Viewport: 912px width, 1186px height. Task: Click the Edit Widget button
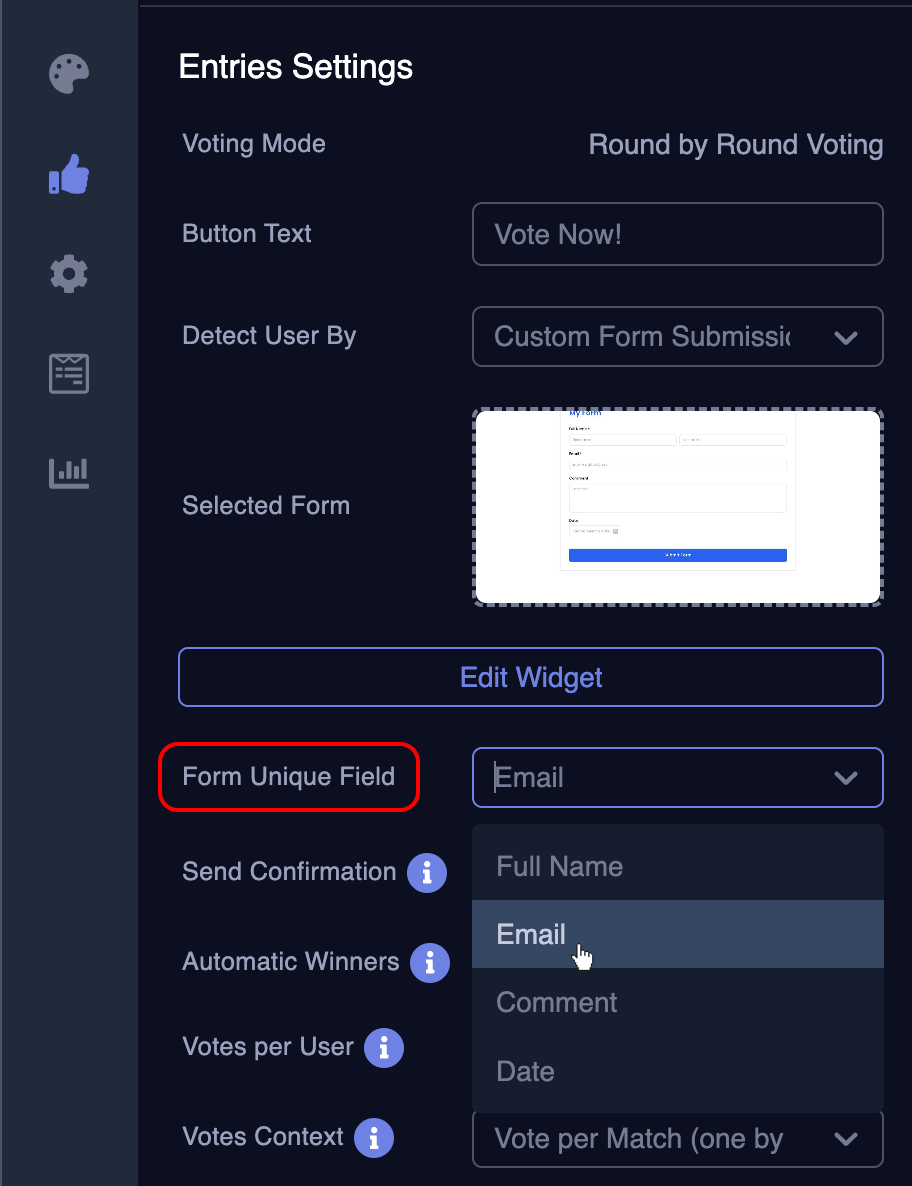(x=530, y=677)
